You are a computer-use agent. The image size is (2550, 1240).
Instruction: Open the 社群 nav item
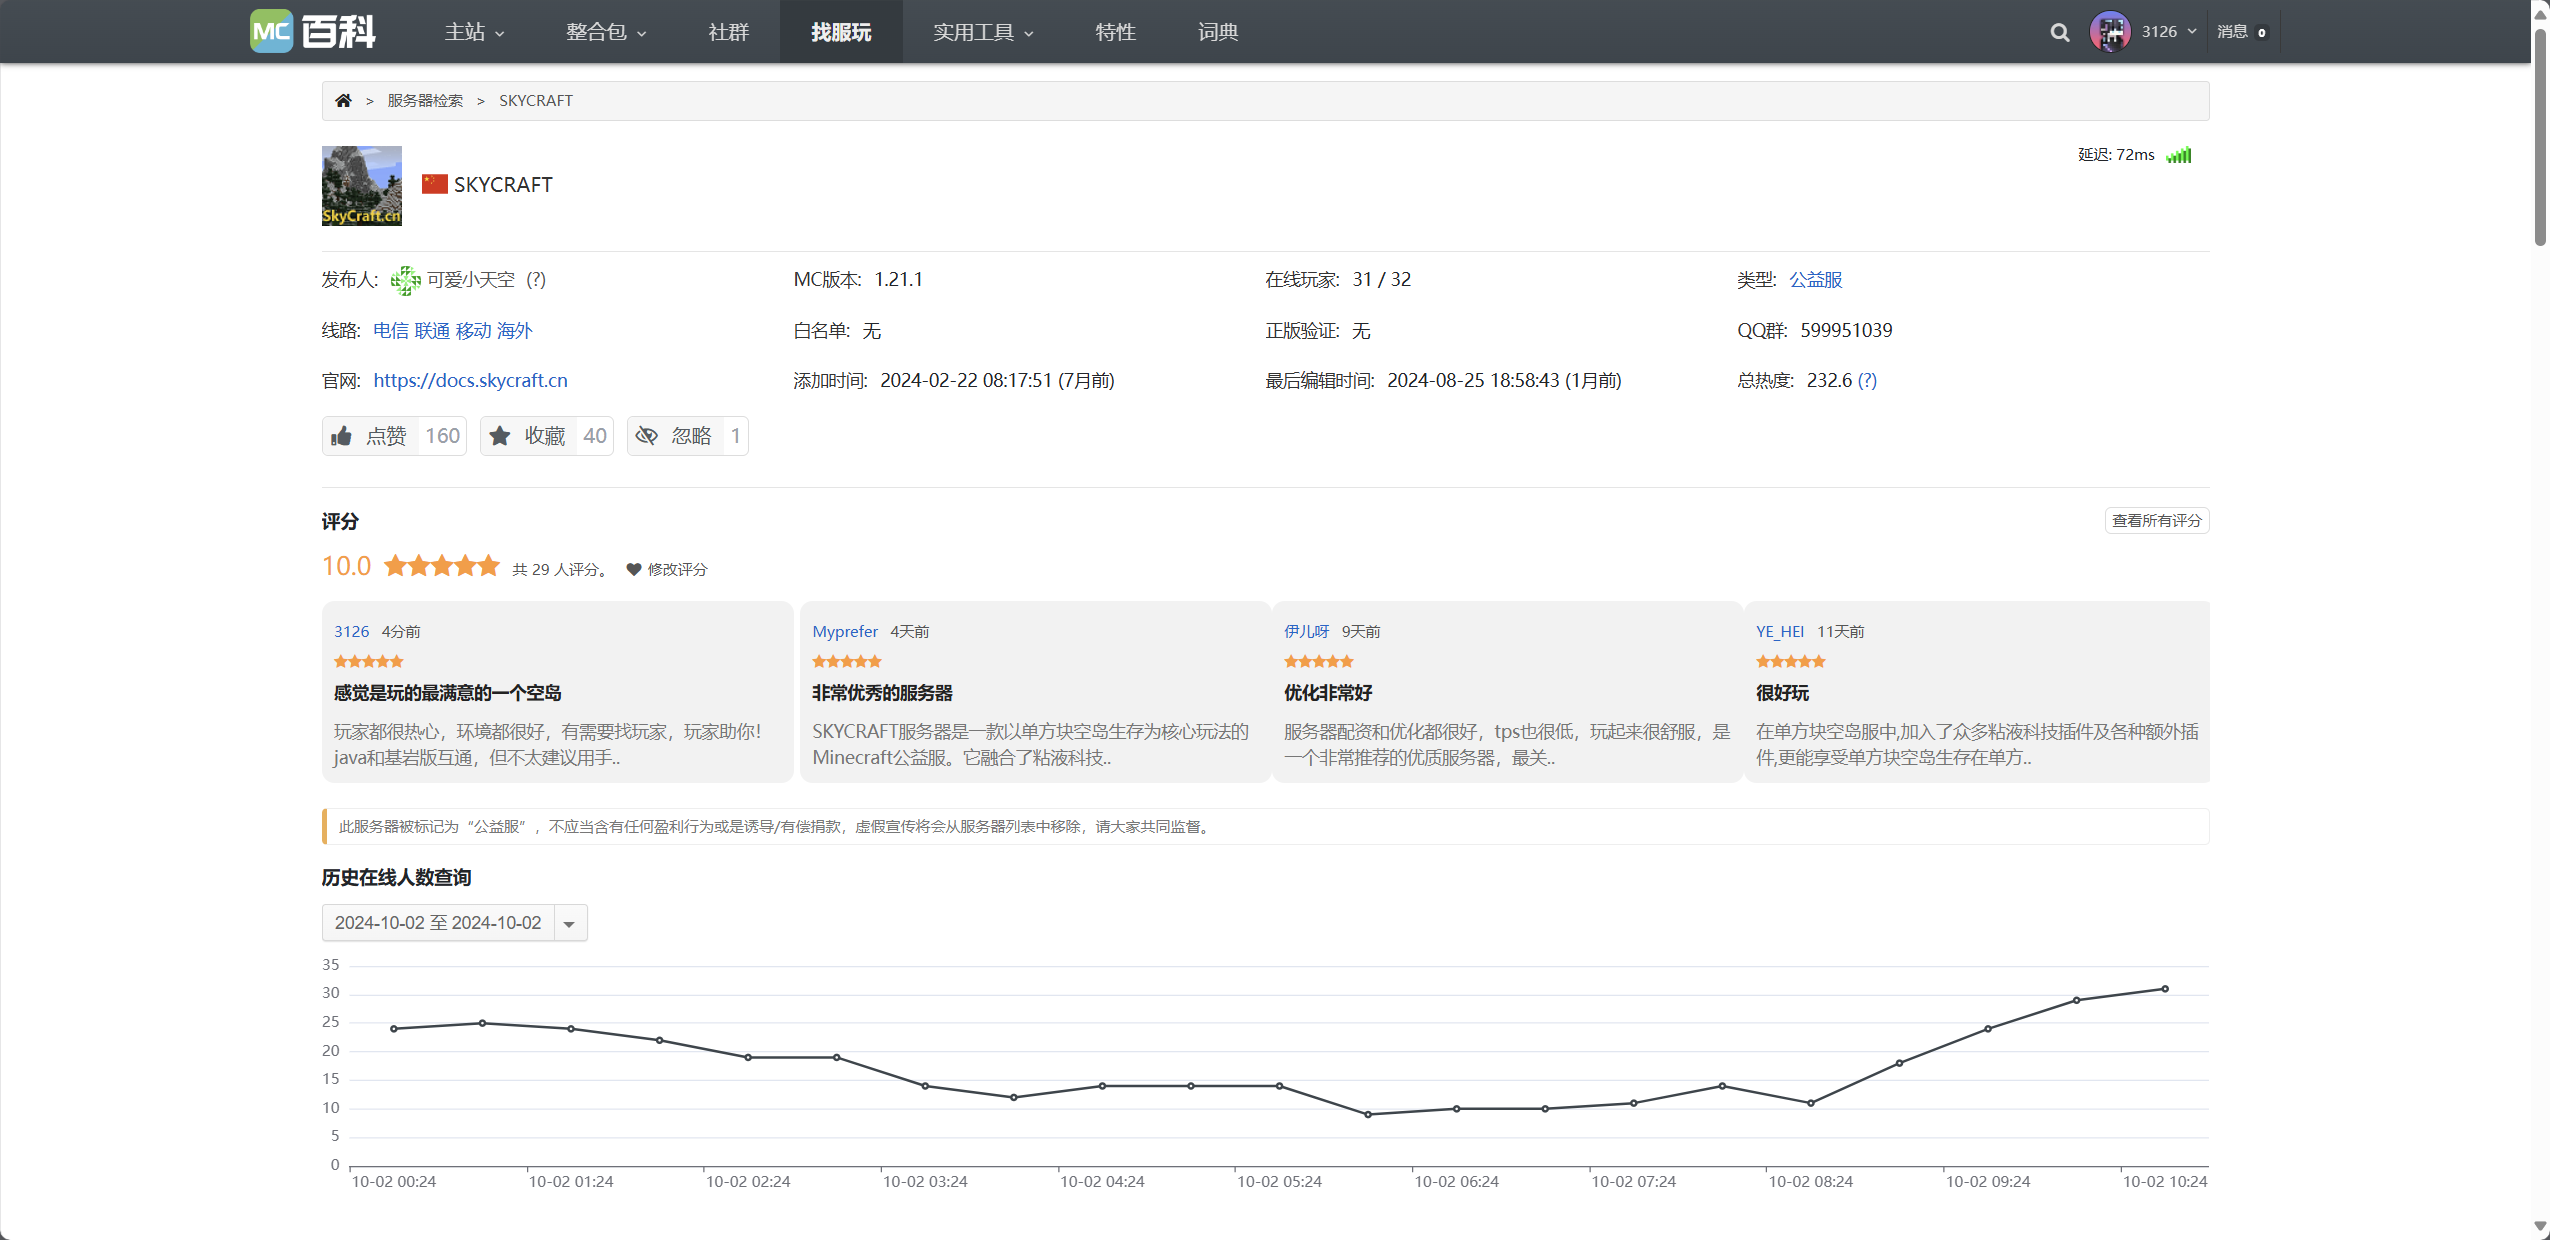pos(729,32)
